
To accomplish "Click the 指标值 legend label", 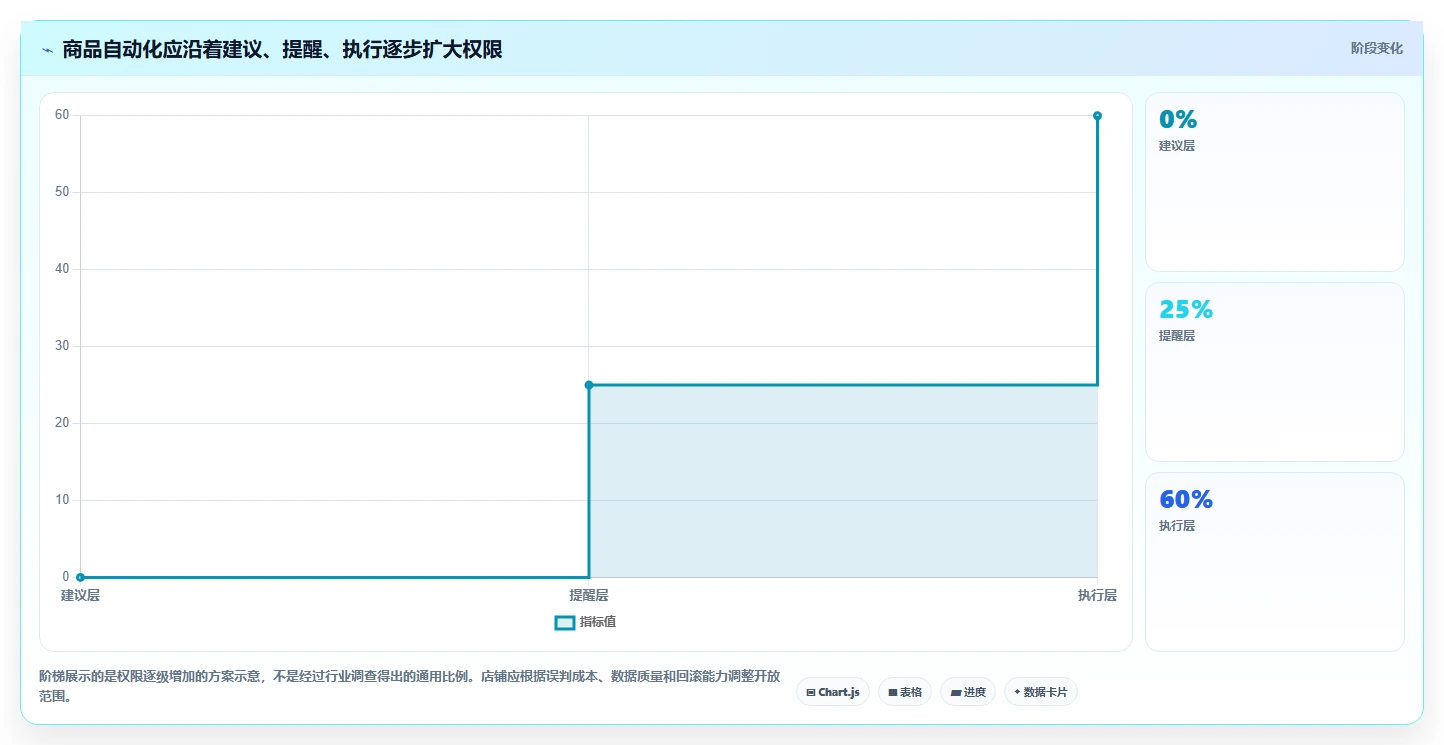I will [x=598, y=622].
